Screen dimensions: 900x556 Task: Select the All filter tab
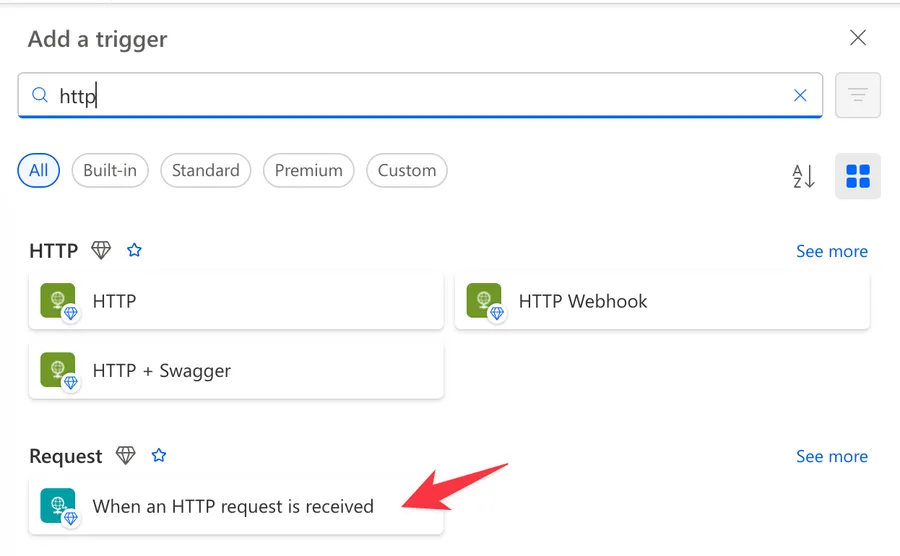(x=39, y=170)
